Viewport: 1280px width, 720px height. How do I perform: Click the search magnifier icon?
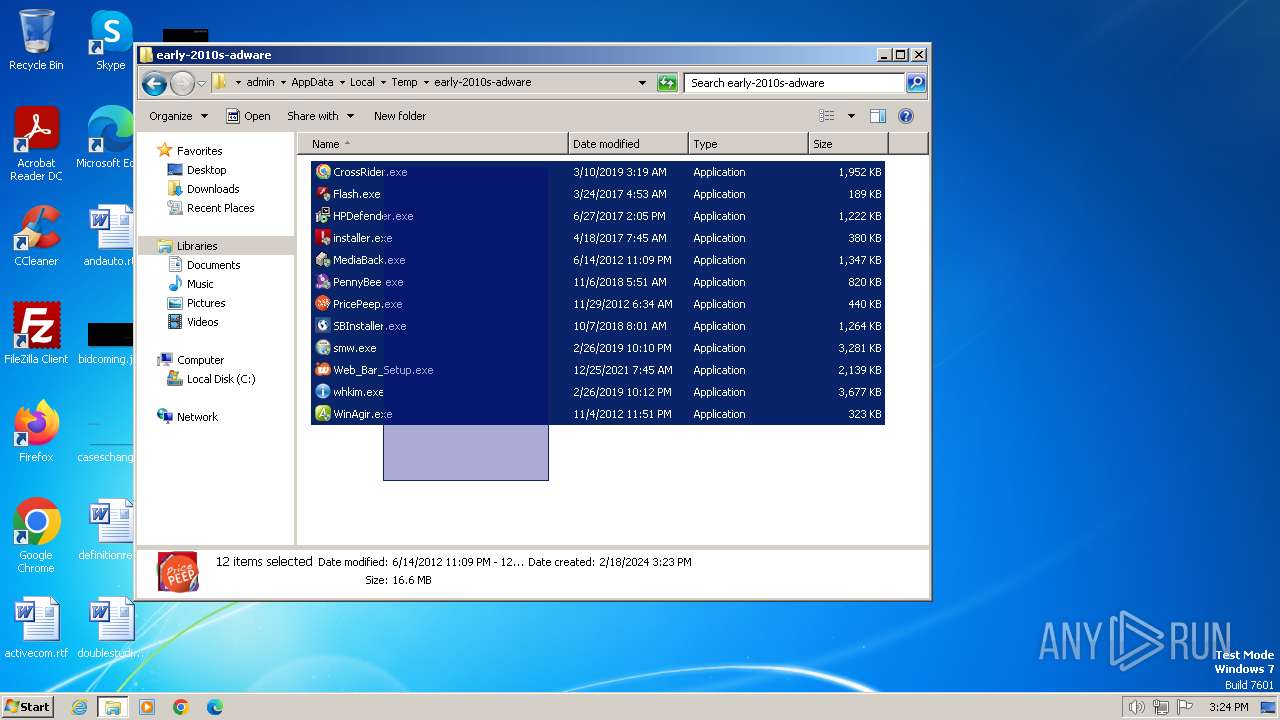(x=916, y=83)
